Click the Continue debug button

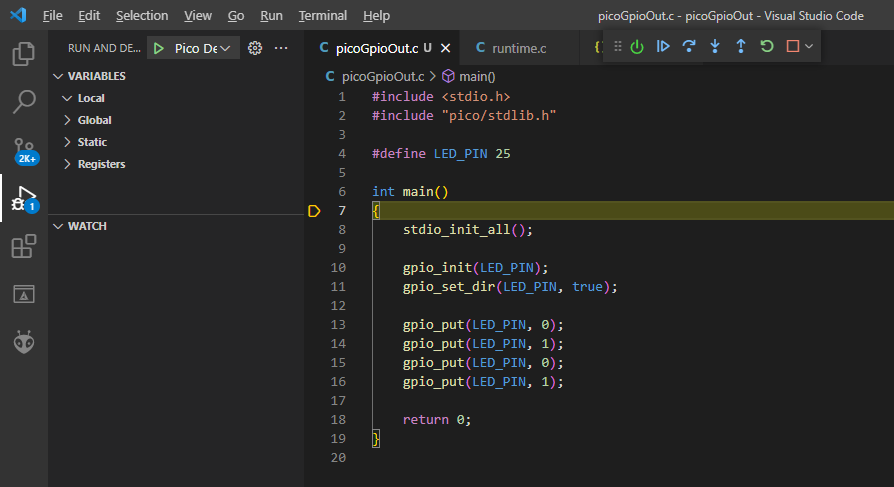click(662, 47)
